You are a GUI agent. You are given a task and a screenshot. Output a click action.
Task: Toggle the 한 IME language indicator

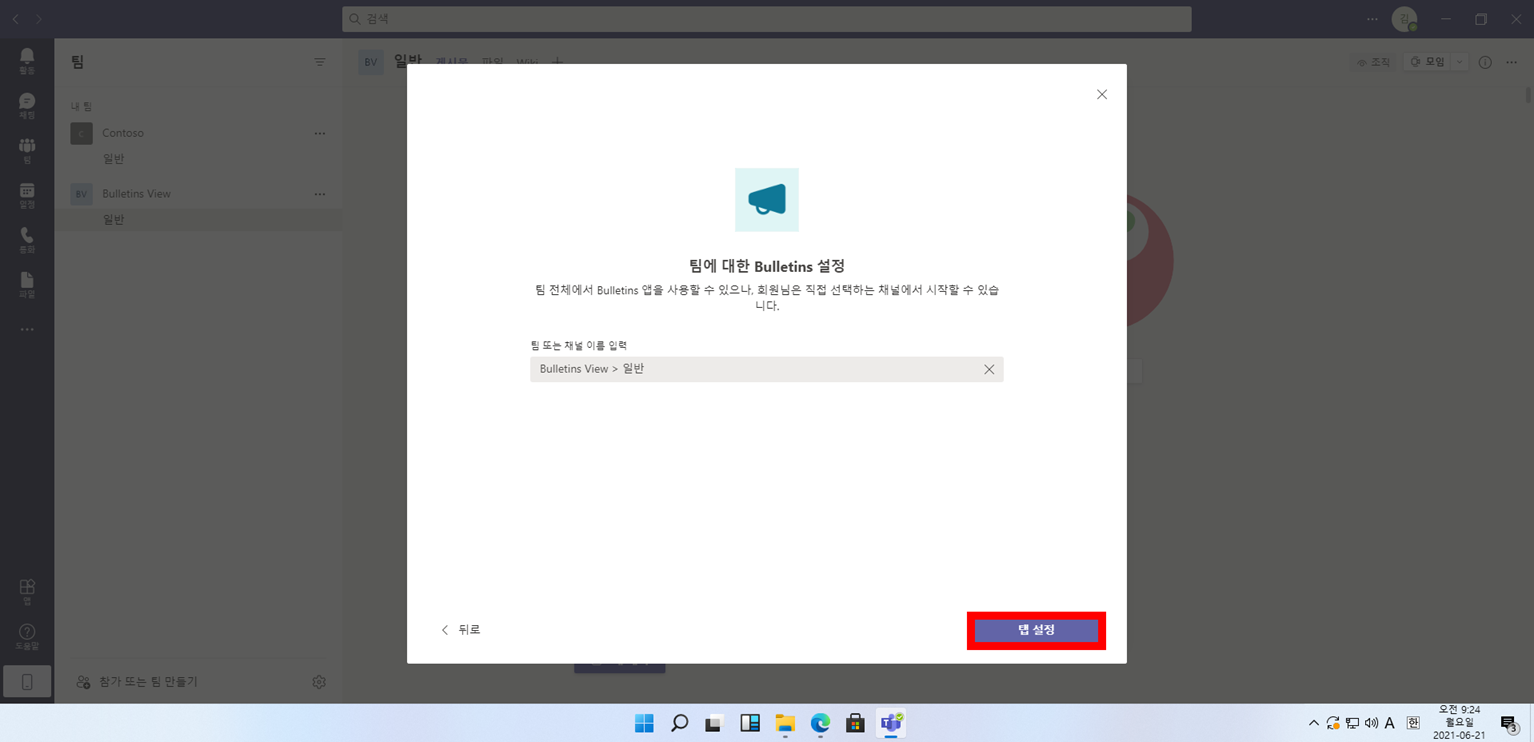coord(1413,723)
